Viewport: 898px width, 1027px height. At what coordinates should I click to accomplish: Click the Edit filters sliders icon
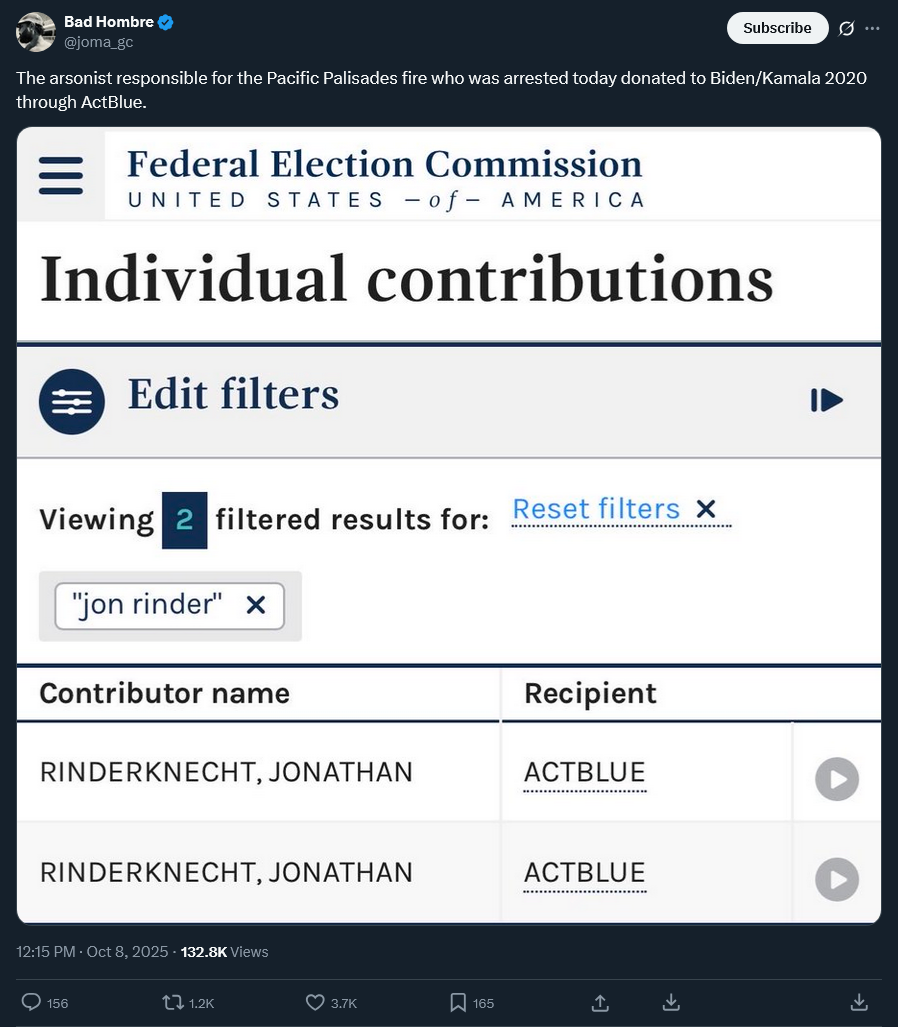(x=71, y=402)
